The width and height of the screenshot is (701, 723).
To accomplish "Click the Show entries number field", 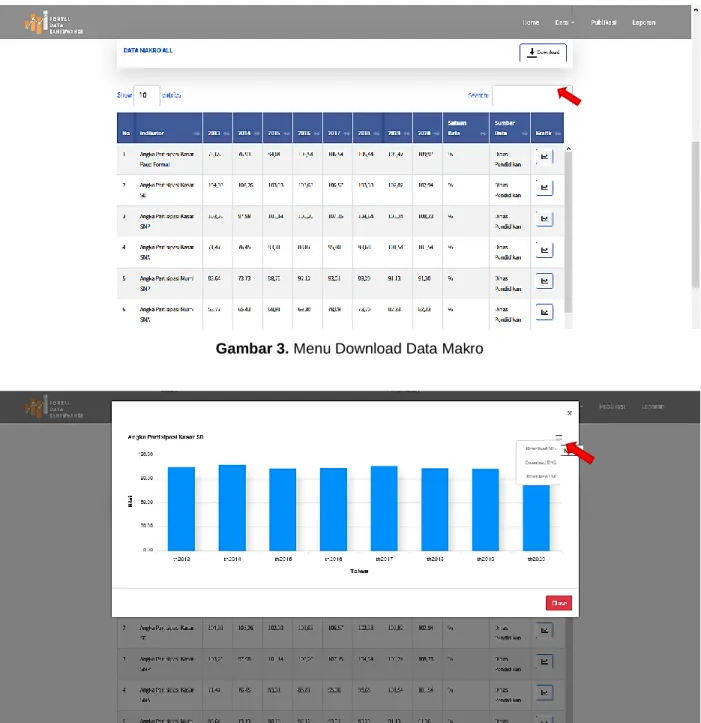I will pyautogui.click(x=147, y=95).
